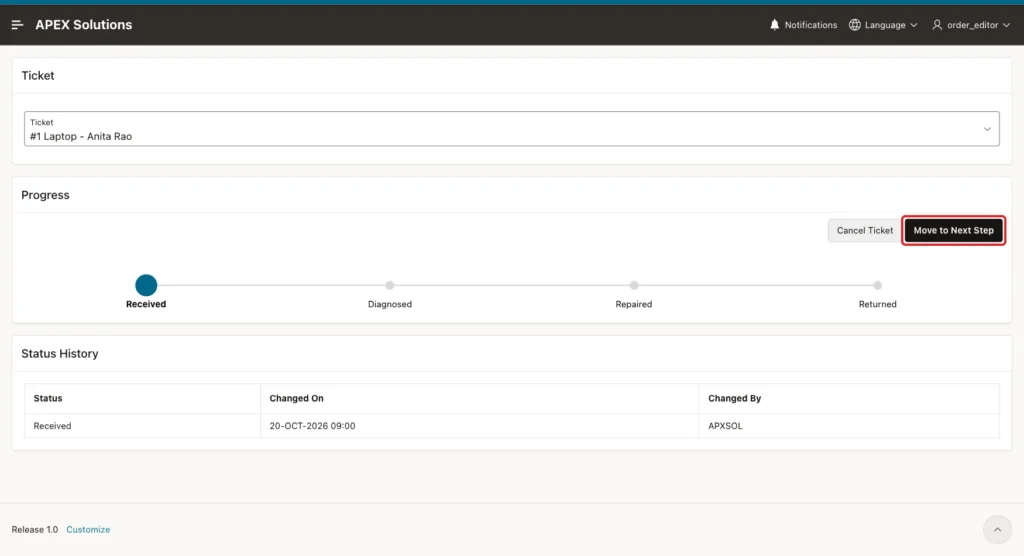Screen dimensions: 1024x556
Task: Click the 'Progress' region heading
Action: [45, 195]
